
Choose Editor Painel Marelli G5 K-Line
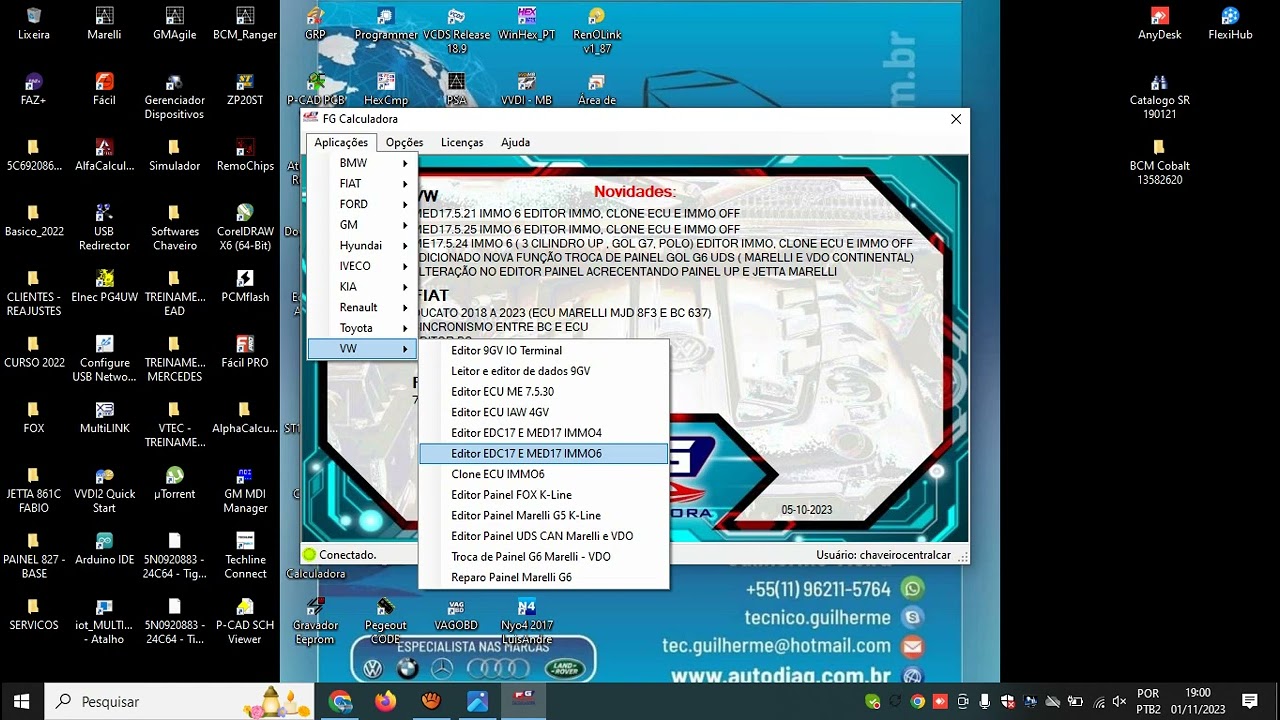[544, 516]
